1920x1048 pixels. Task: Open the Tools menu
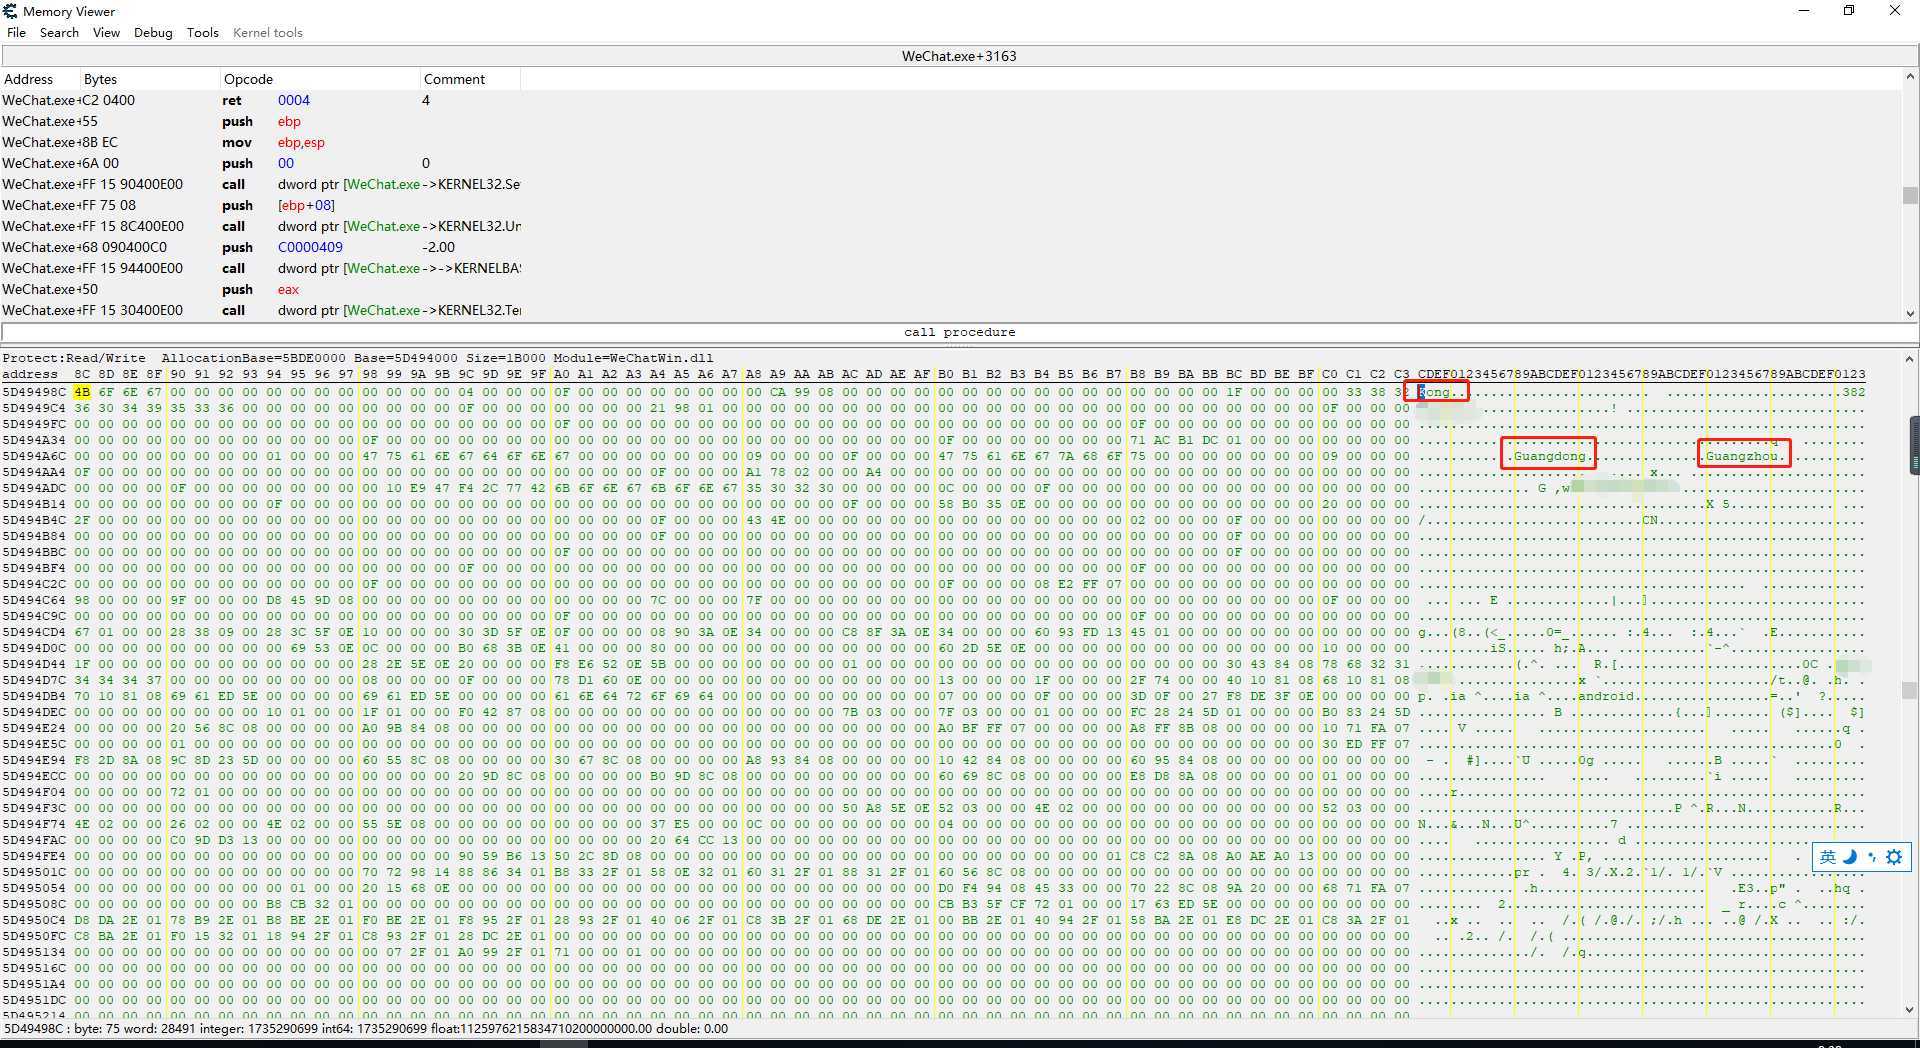[202, 32]
